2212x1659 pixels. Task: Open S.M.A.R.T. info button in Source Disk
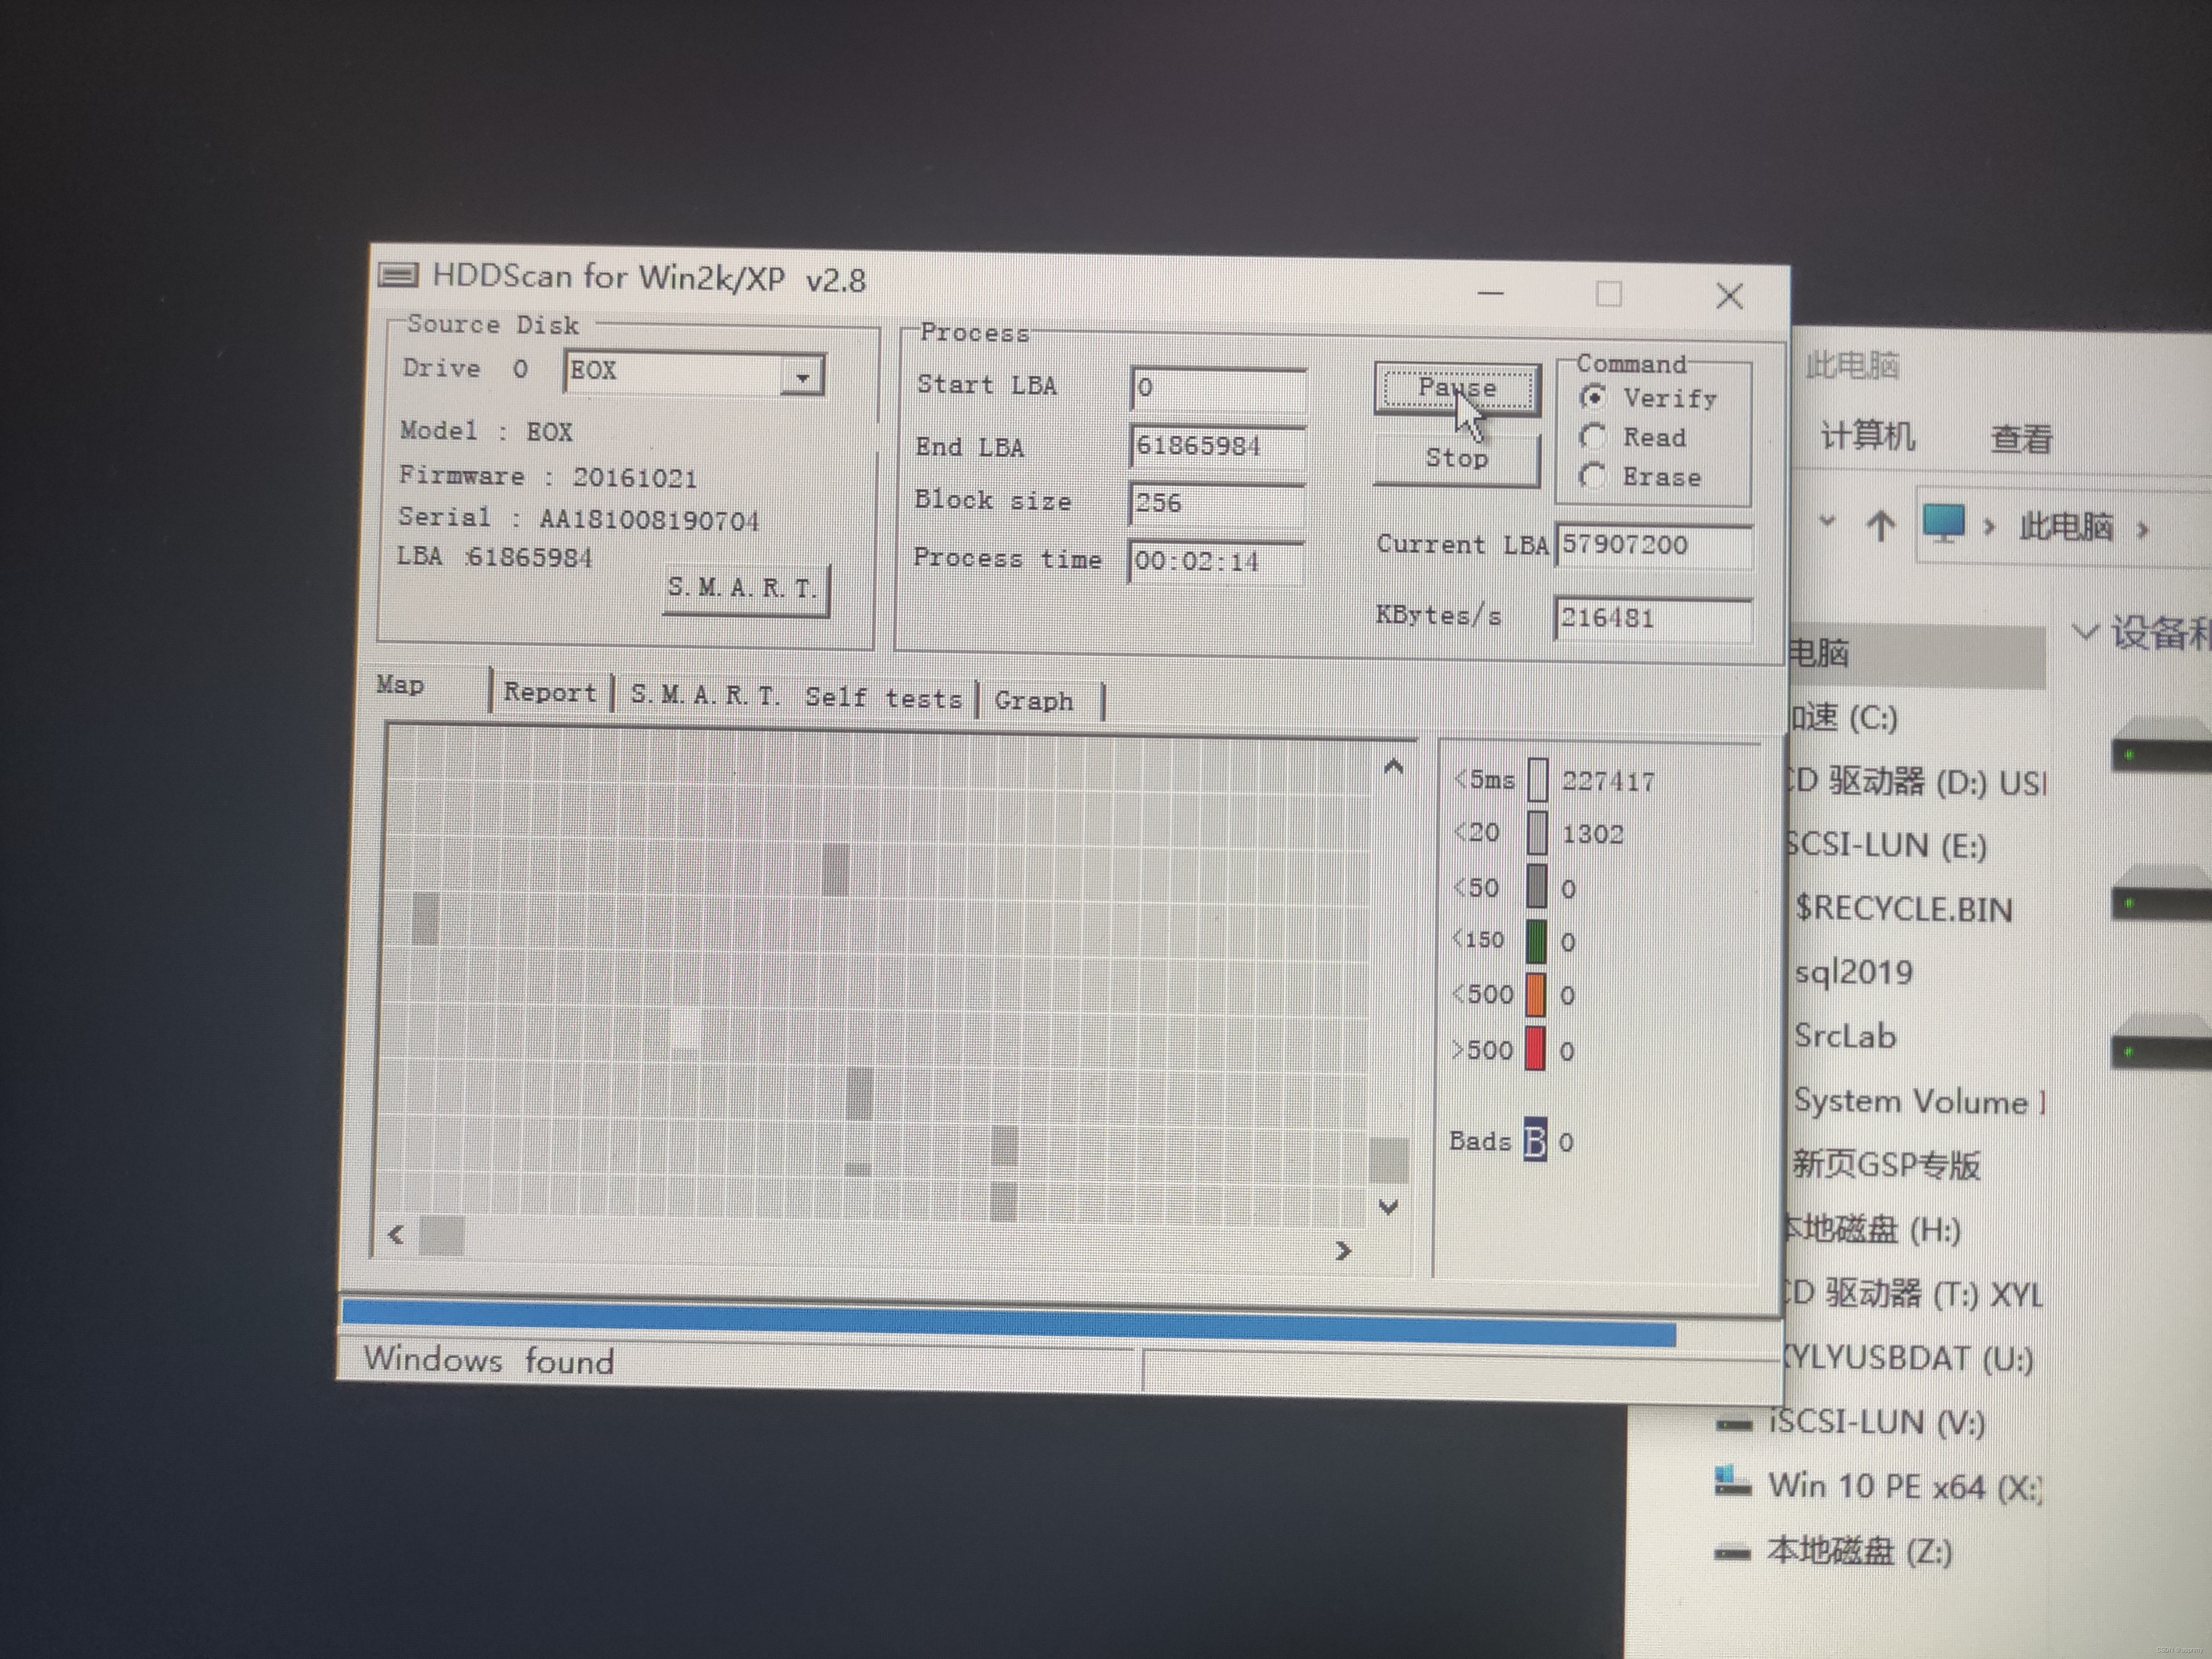744,589
